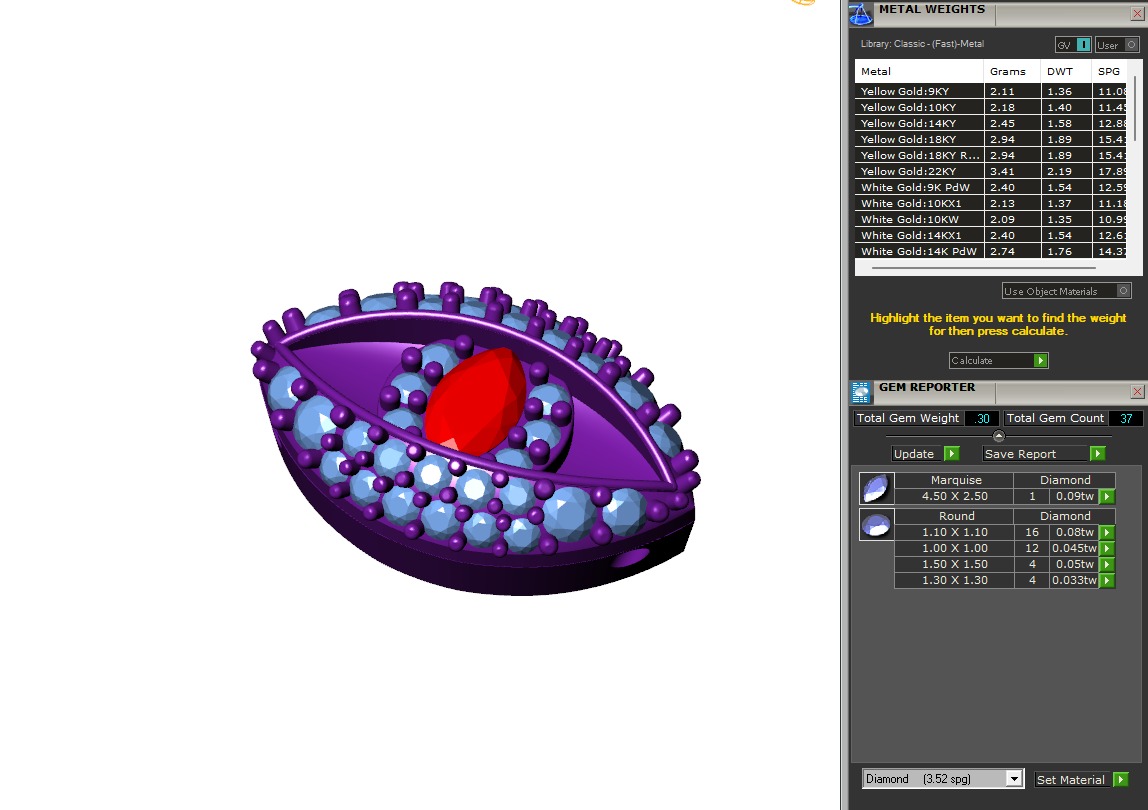Click green arrow next to Update
The image size is (1148, 810).
[x=952, y=453]
